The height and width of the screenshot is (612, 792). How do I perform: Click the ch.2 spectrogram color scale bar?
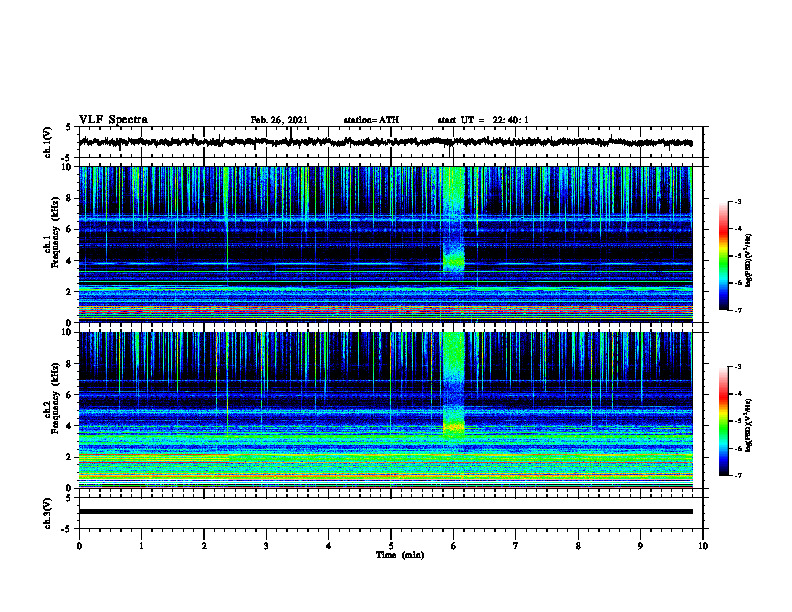point(723,421)
